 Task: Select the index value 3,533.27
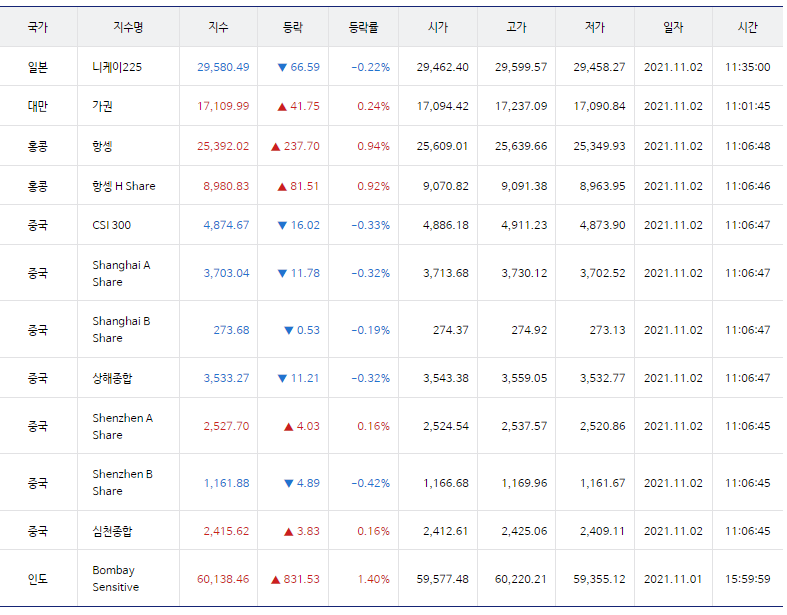pyautogui.click(x=226, y=378)
